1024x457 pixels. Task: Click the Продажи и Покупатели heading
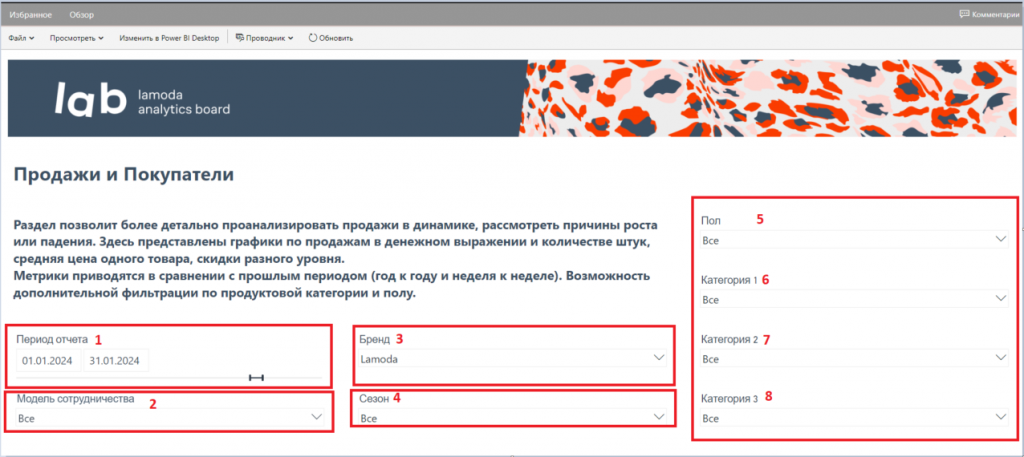[x=123, y=175]
